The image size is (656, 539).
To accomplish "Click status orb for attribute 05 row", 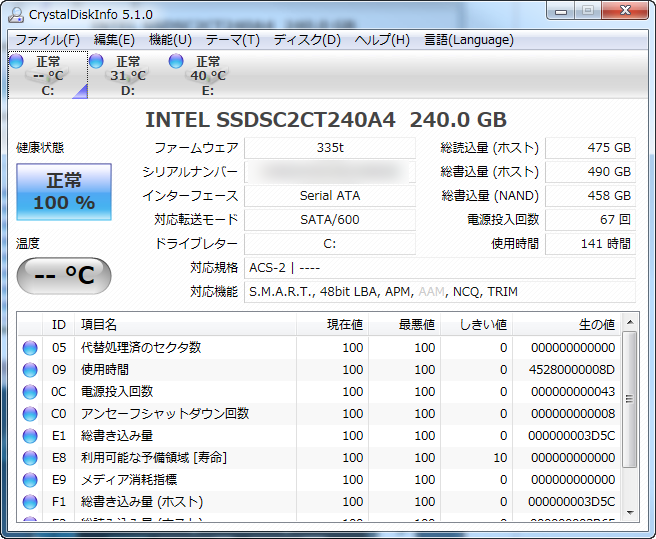I will (30, 347).
